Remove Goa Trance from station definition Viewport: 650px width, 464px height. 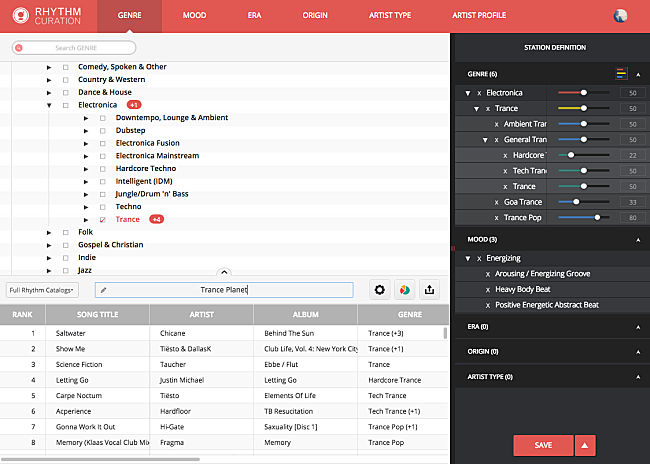(495, 202)
